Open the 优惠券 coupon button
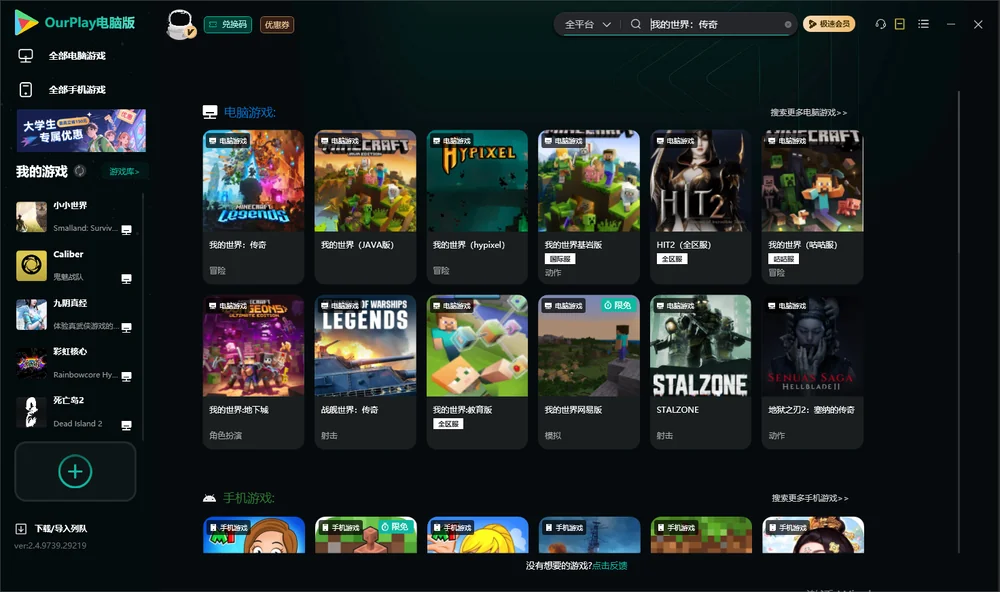 pos(277,25)
